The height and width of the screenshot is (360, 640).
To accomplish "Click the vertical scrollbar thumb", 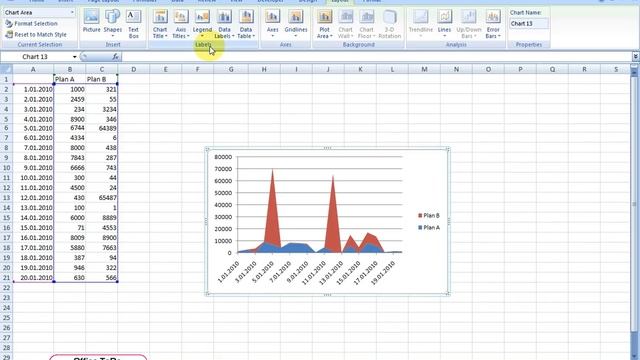I will point(634,204).
